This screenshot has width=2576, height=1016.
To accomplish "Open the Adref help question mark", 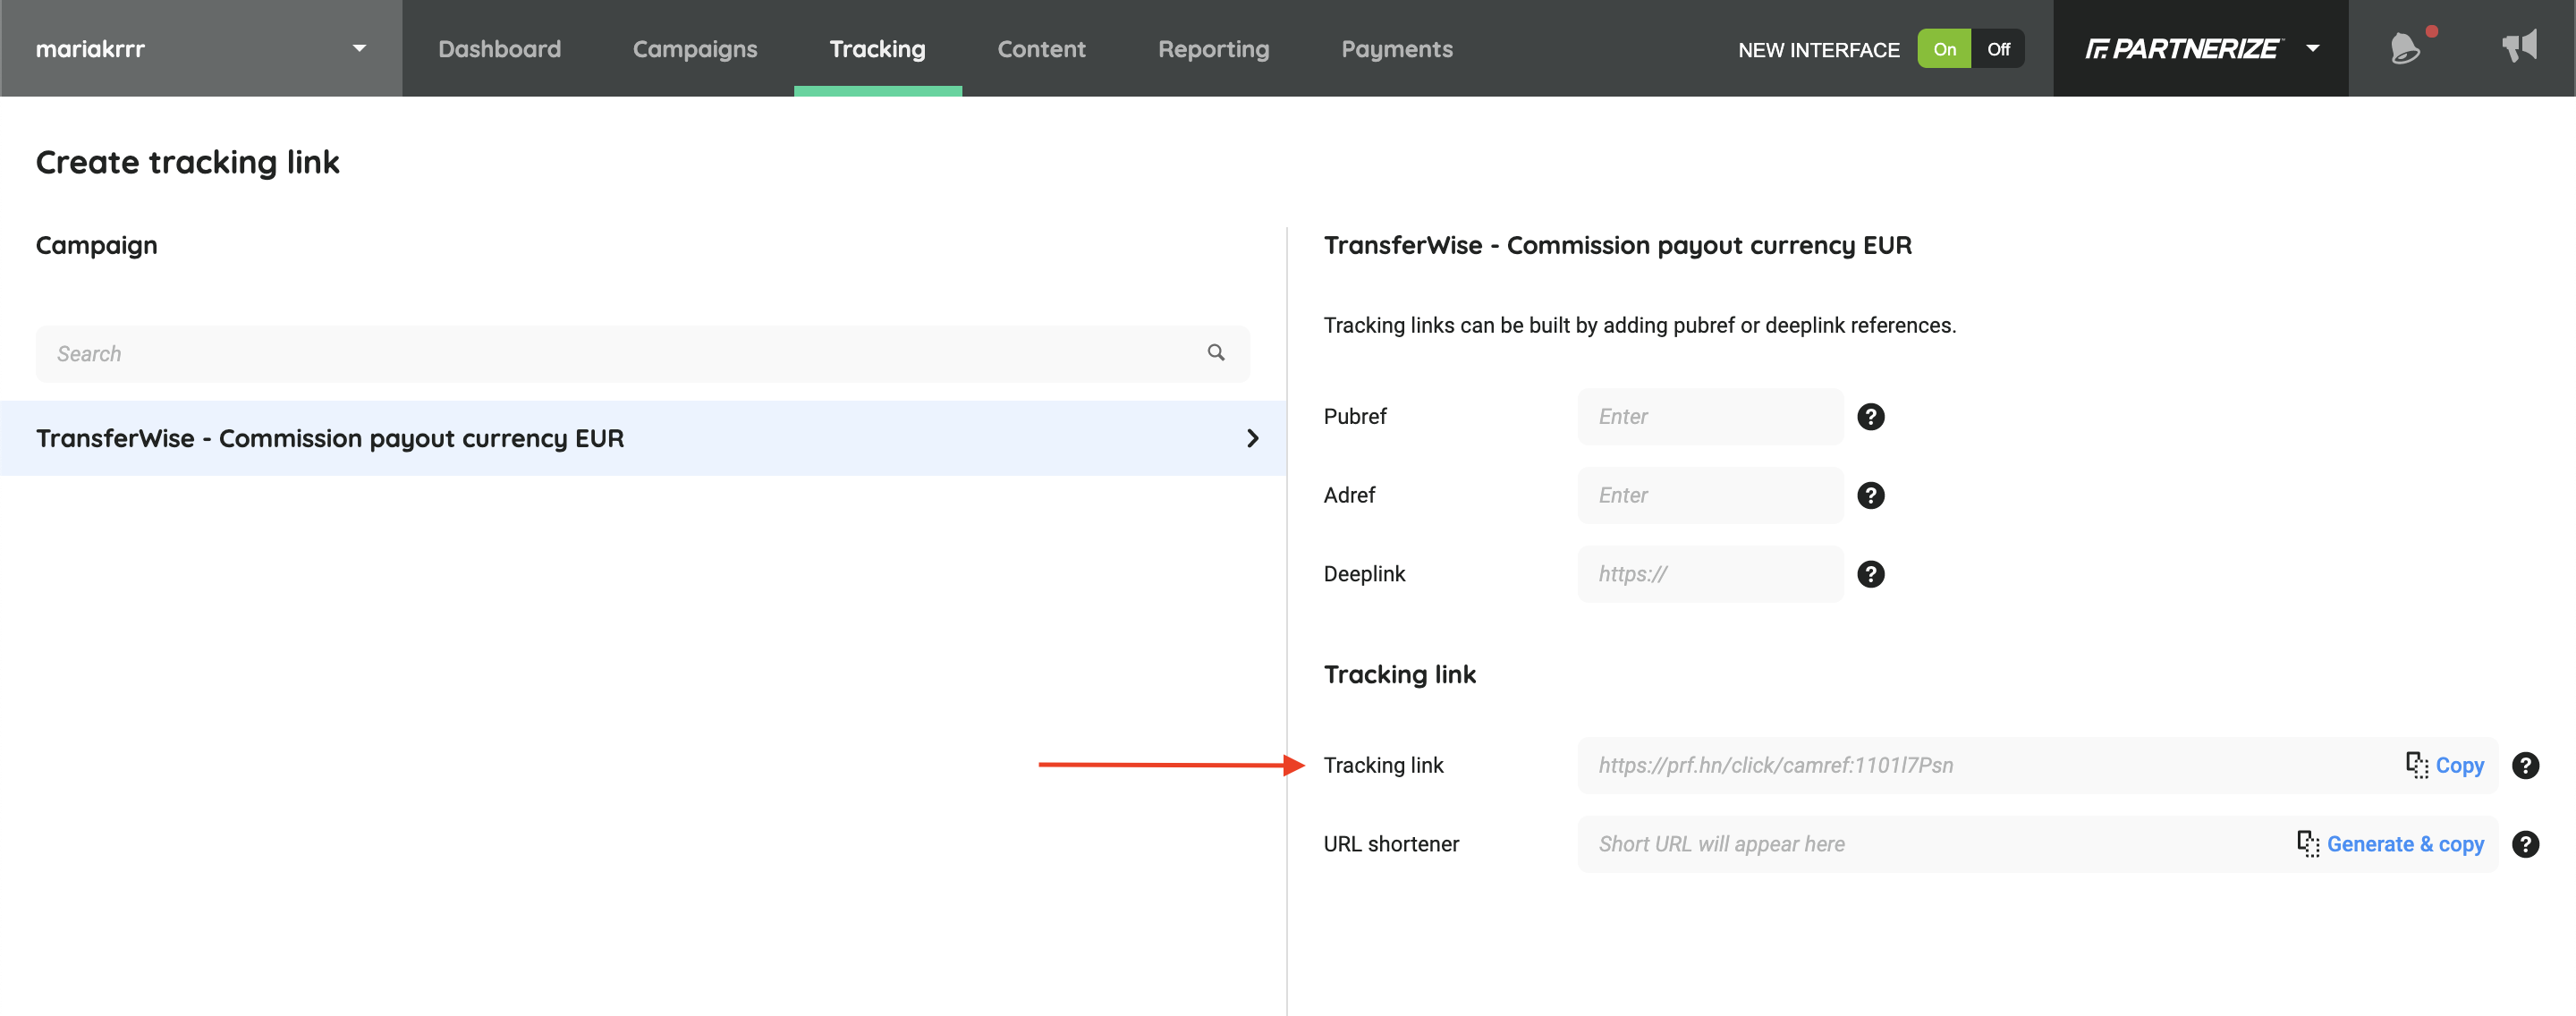I will (1870, 495).
